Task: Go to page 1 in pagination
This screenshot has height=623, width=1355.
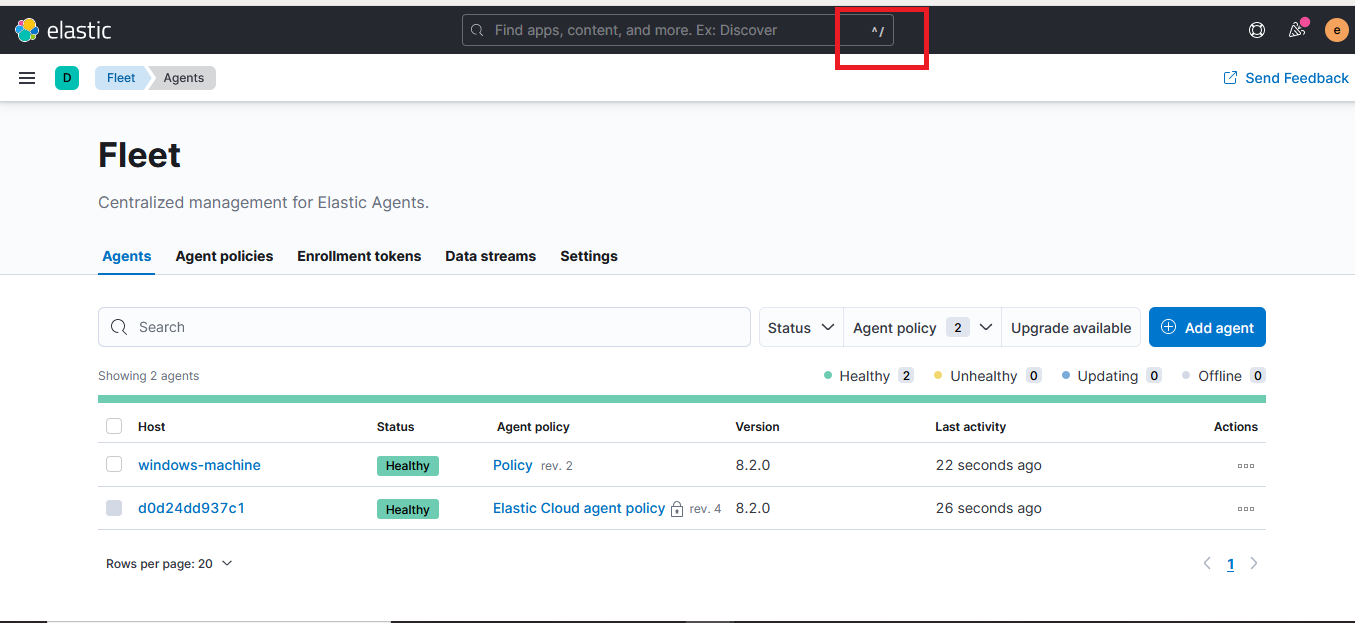Action: (1230, 564)
